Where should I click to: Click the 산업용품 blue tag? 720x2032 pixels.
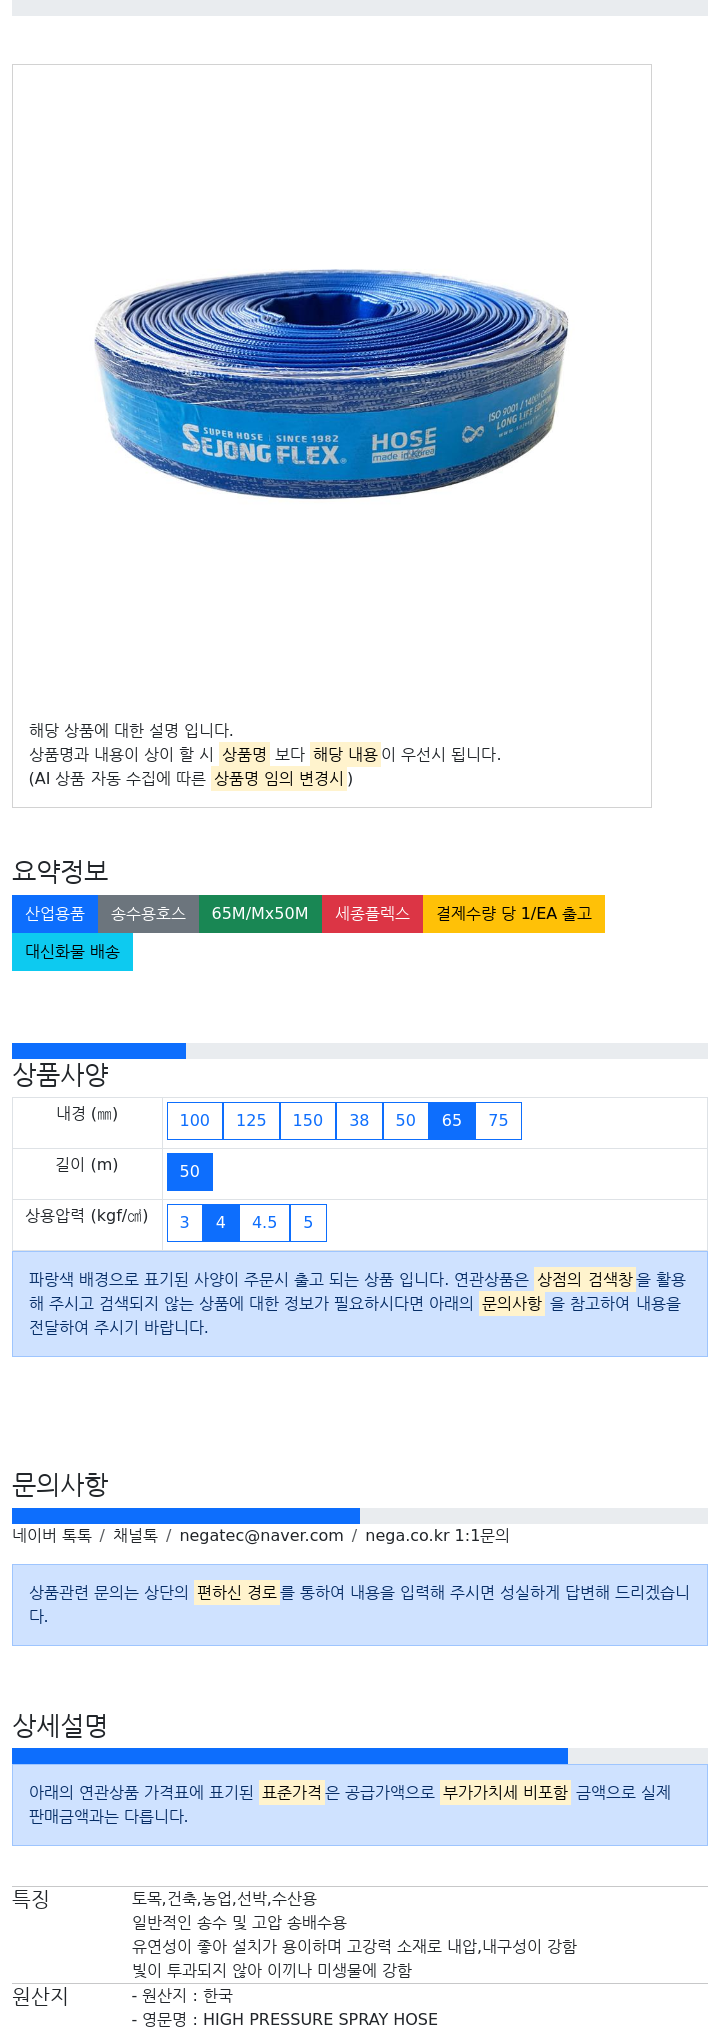tap(55, 914)
